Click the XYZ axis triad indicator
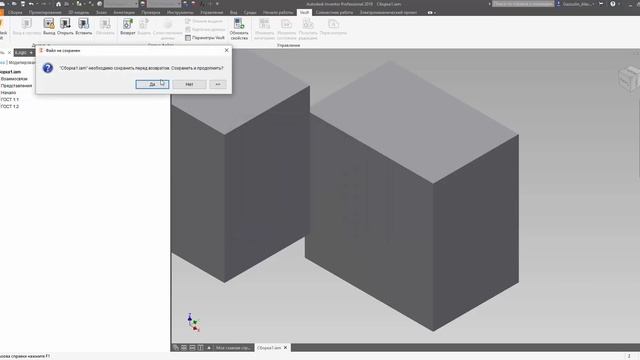The width and height of the screenshot is (640, 360). point(193,323)
